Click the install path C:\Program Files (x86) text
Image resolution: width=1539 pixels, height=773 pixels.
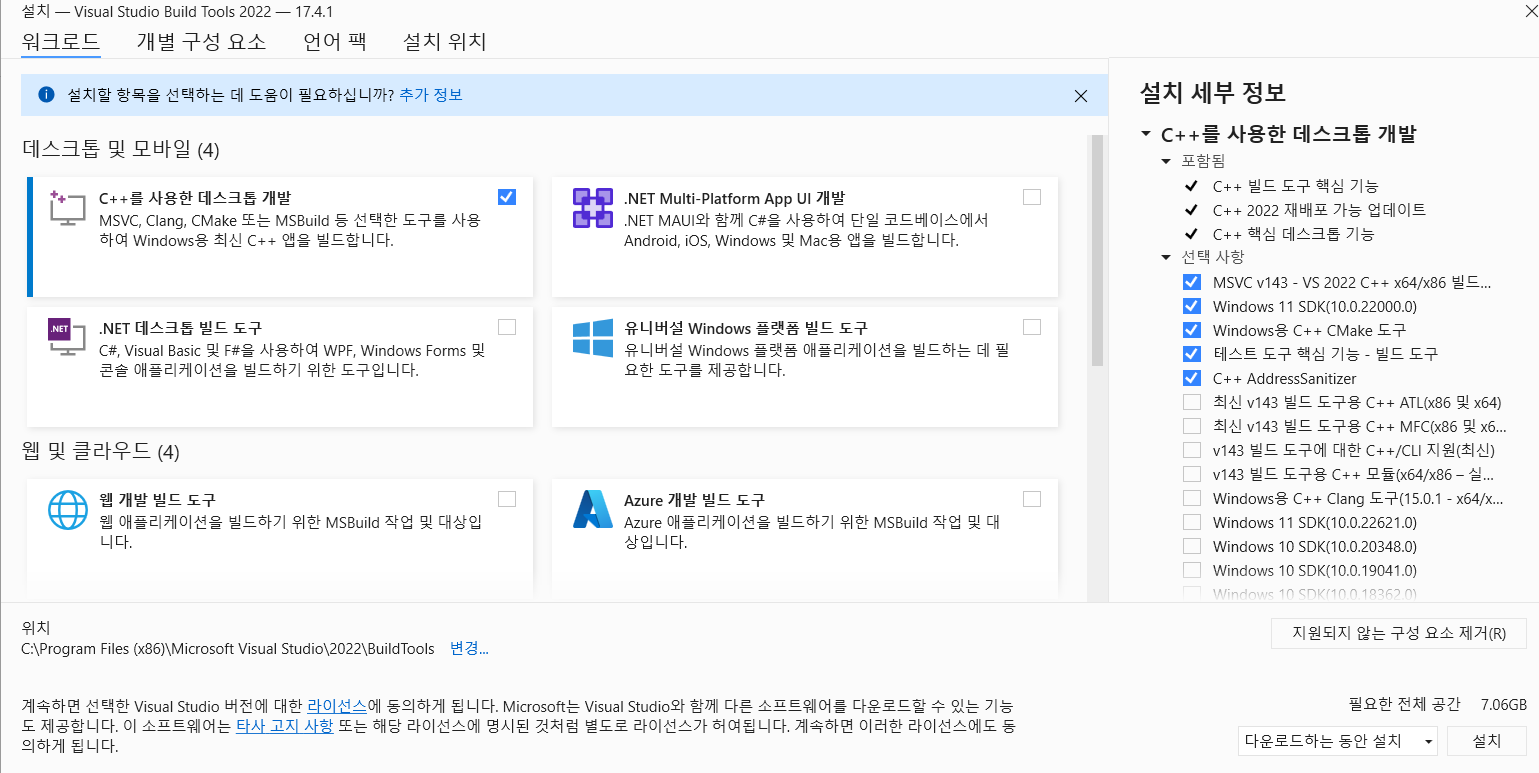coord(228,649)
